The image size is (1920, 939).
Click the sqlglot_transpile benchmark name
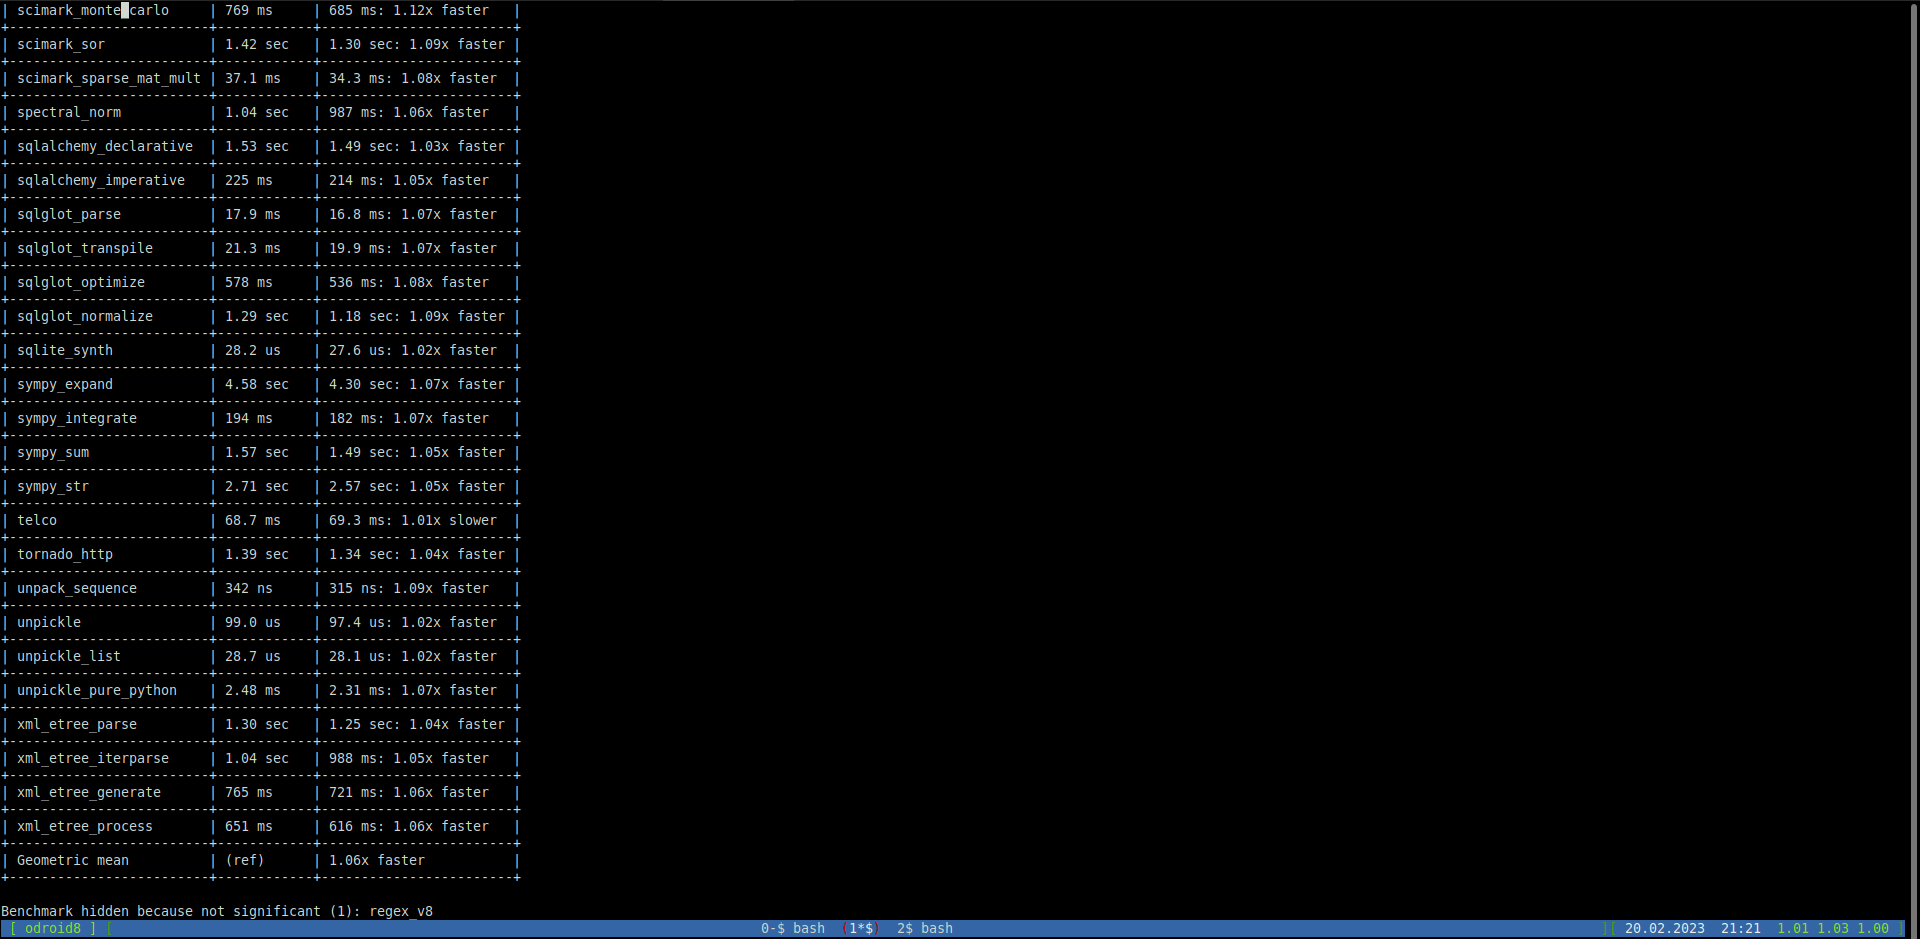click(x=85, y=249)
